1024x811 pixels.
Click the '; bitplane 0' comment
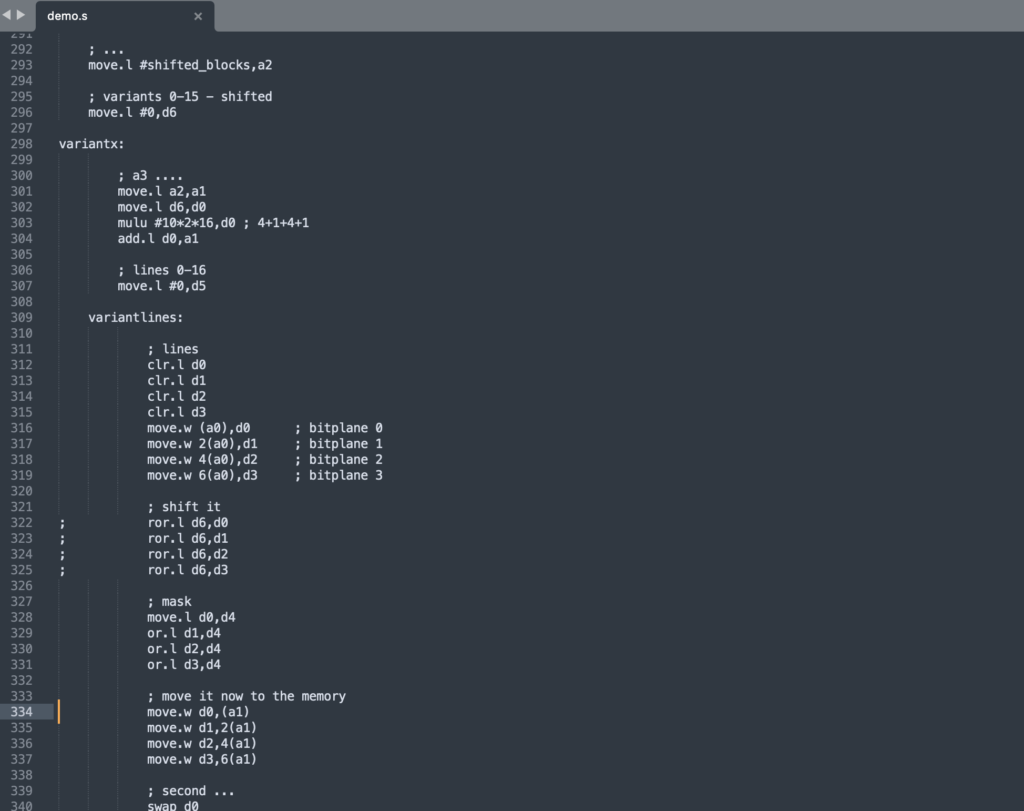338,428
